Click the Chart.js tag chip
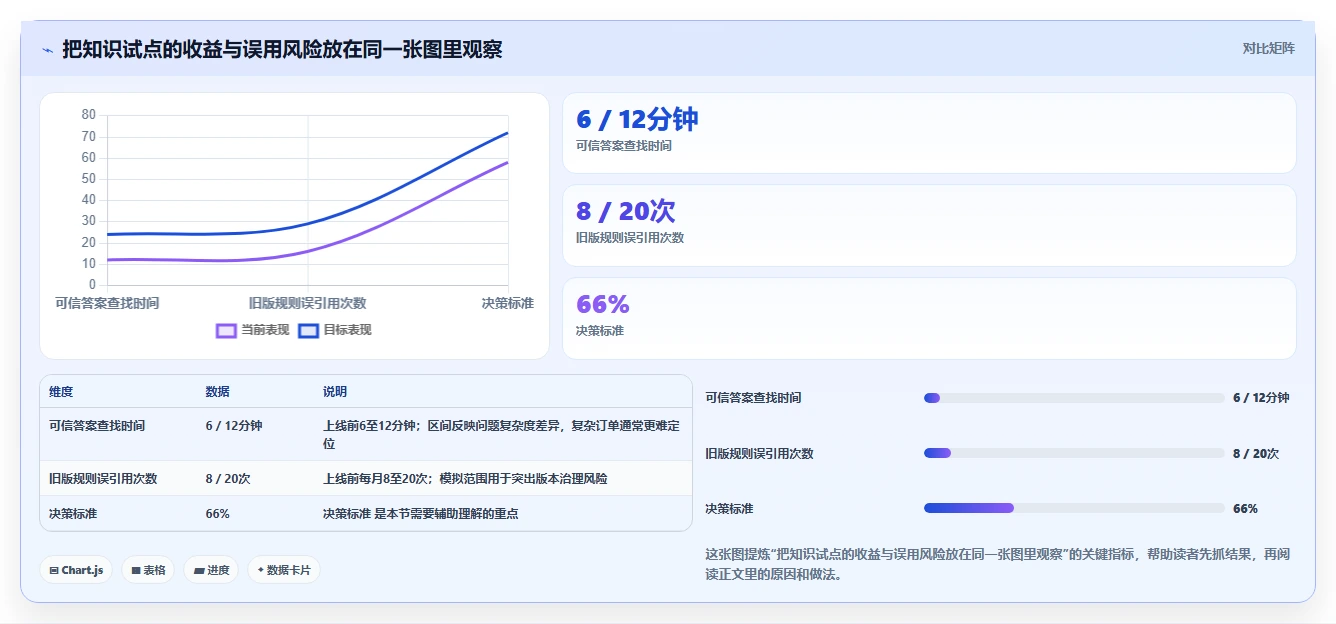The image size is (1336, 624). click(x=76, y=570)
